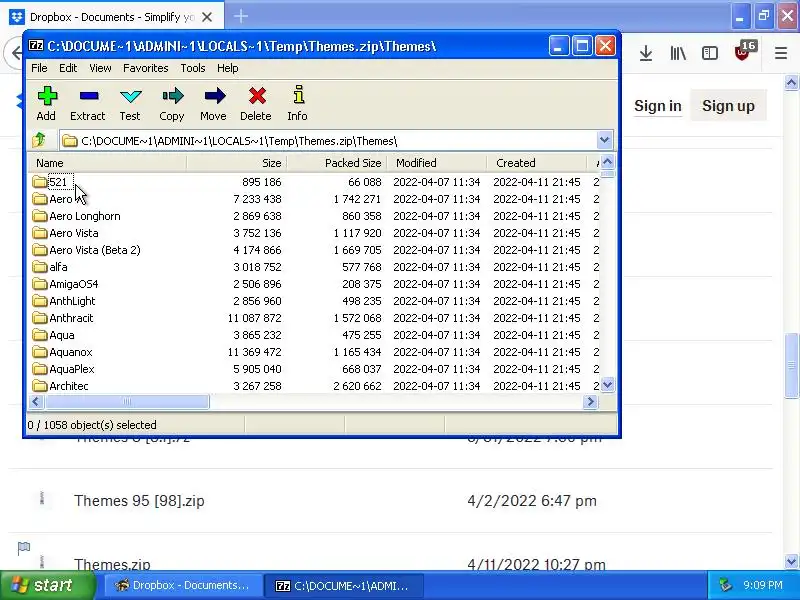The width and height of the screenshot is (800, 600).
Task: Sort by the Size column header
Action: click(237, 163)
